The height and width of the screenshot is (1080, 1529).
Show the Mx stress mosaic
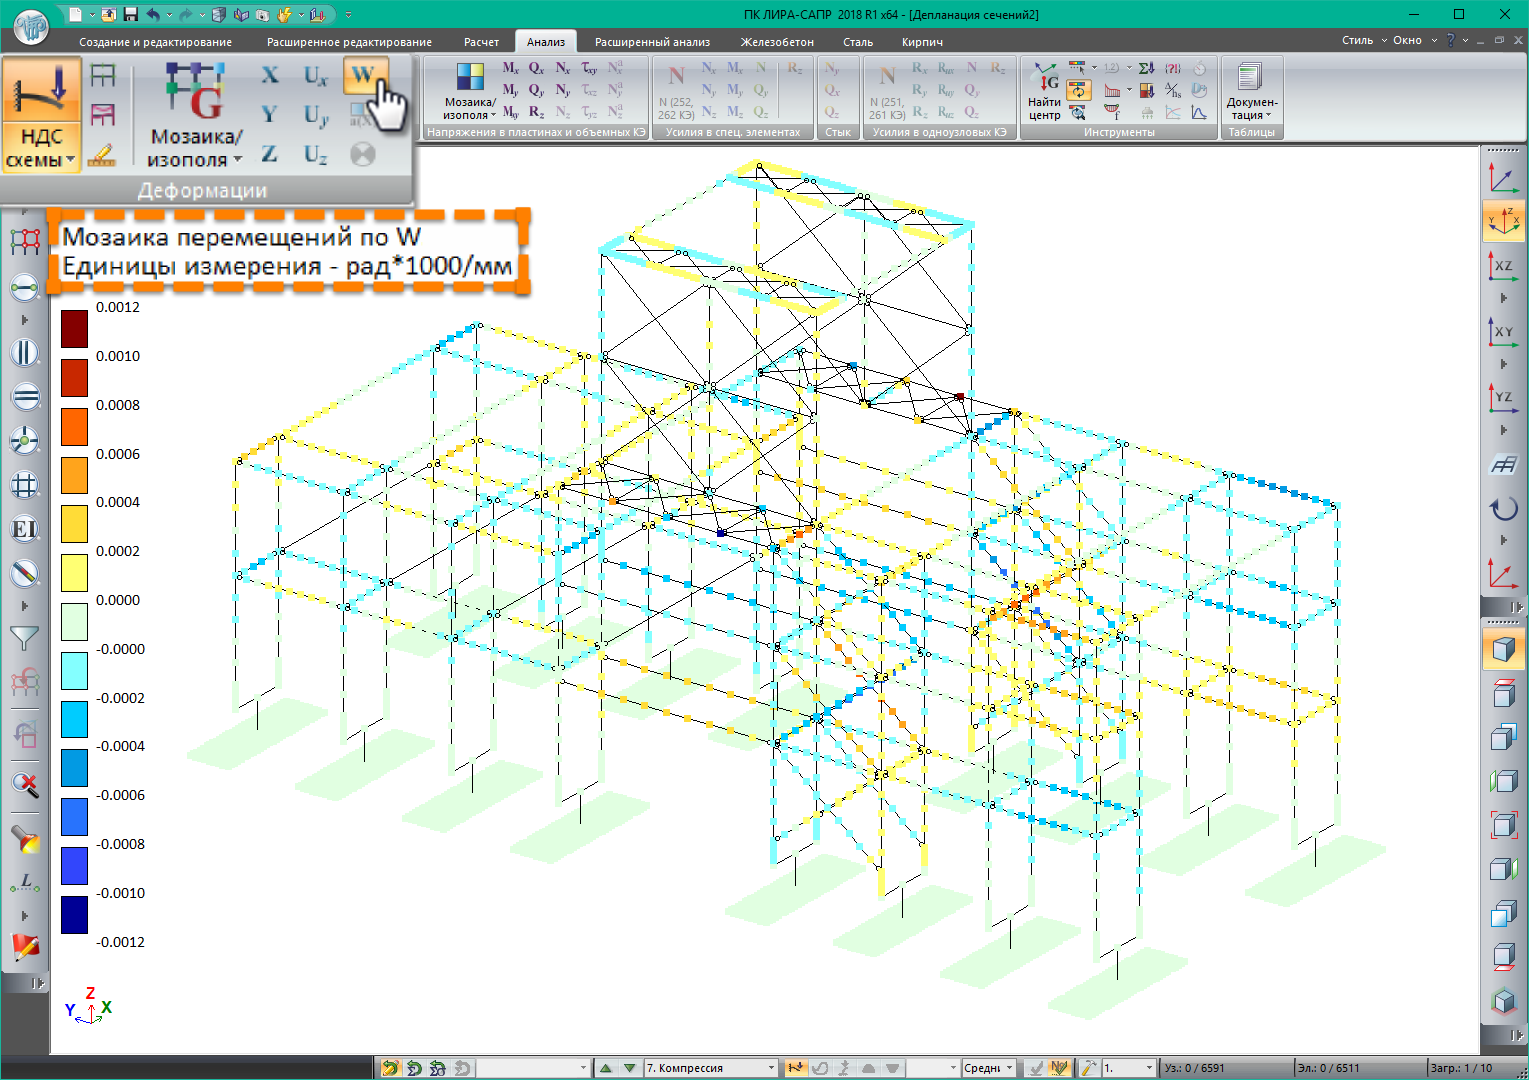click(510, 68)
